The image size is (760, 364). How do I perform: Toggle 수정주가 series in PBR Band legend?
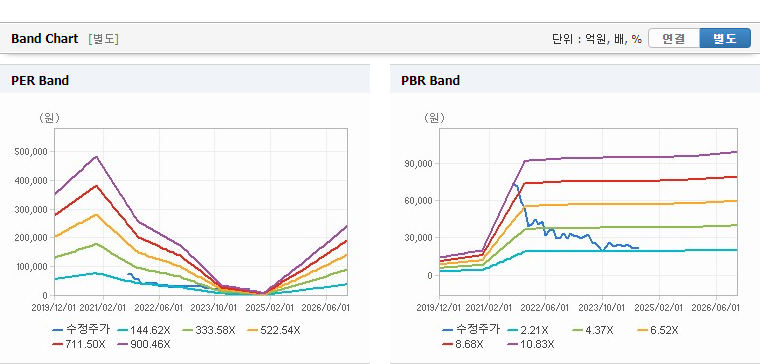pos(472,330)
